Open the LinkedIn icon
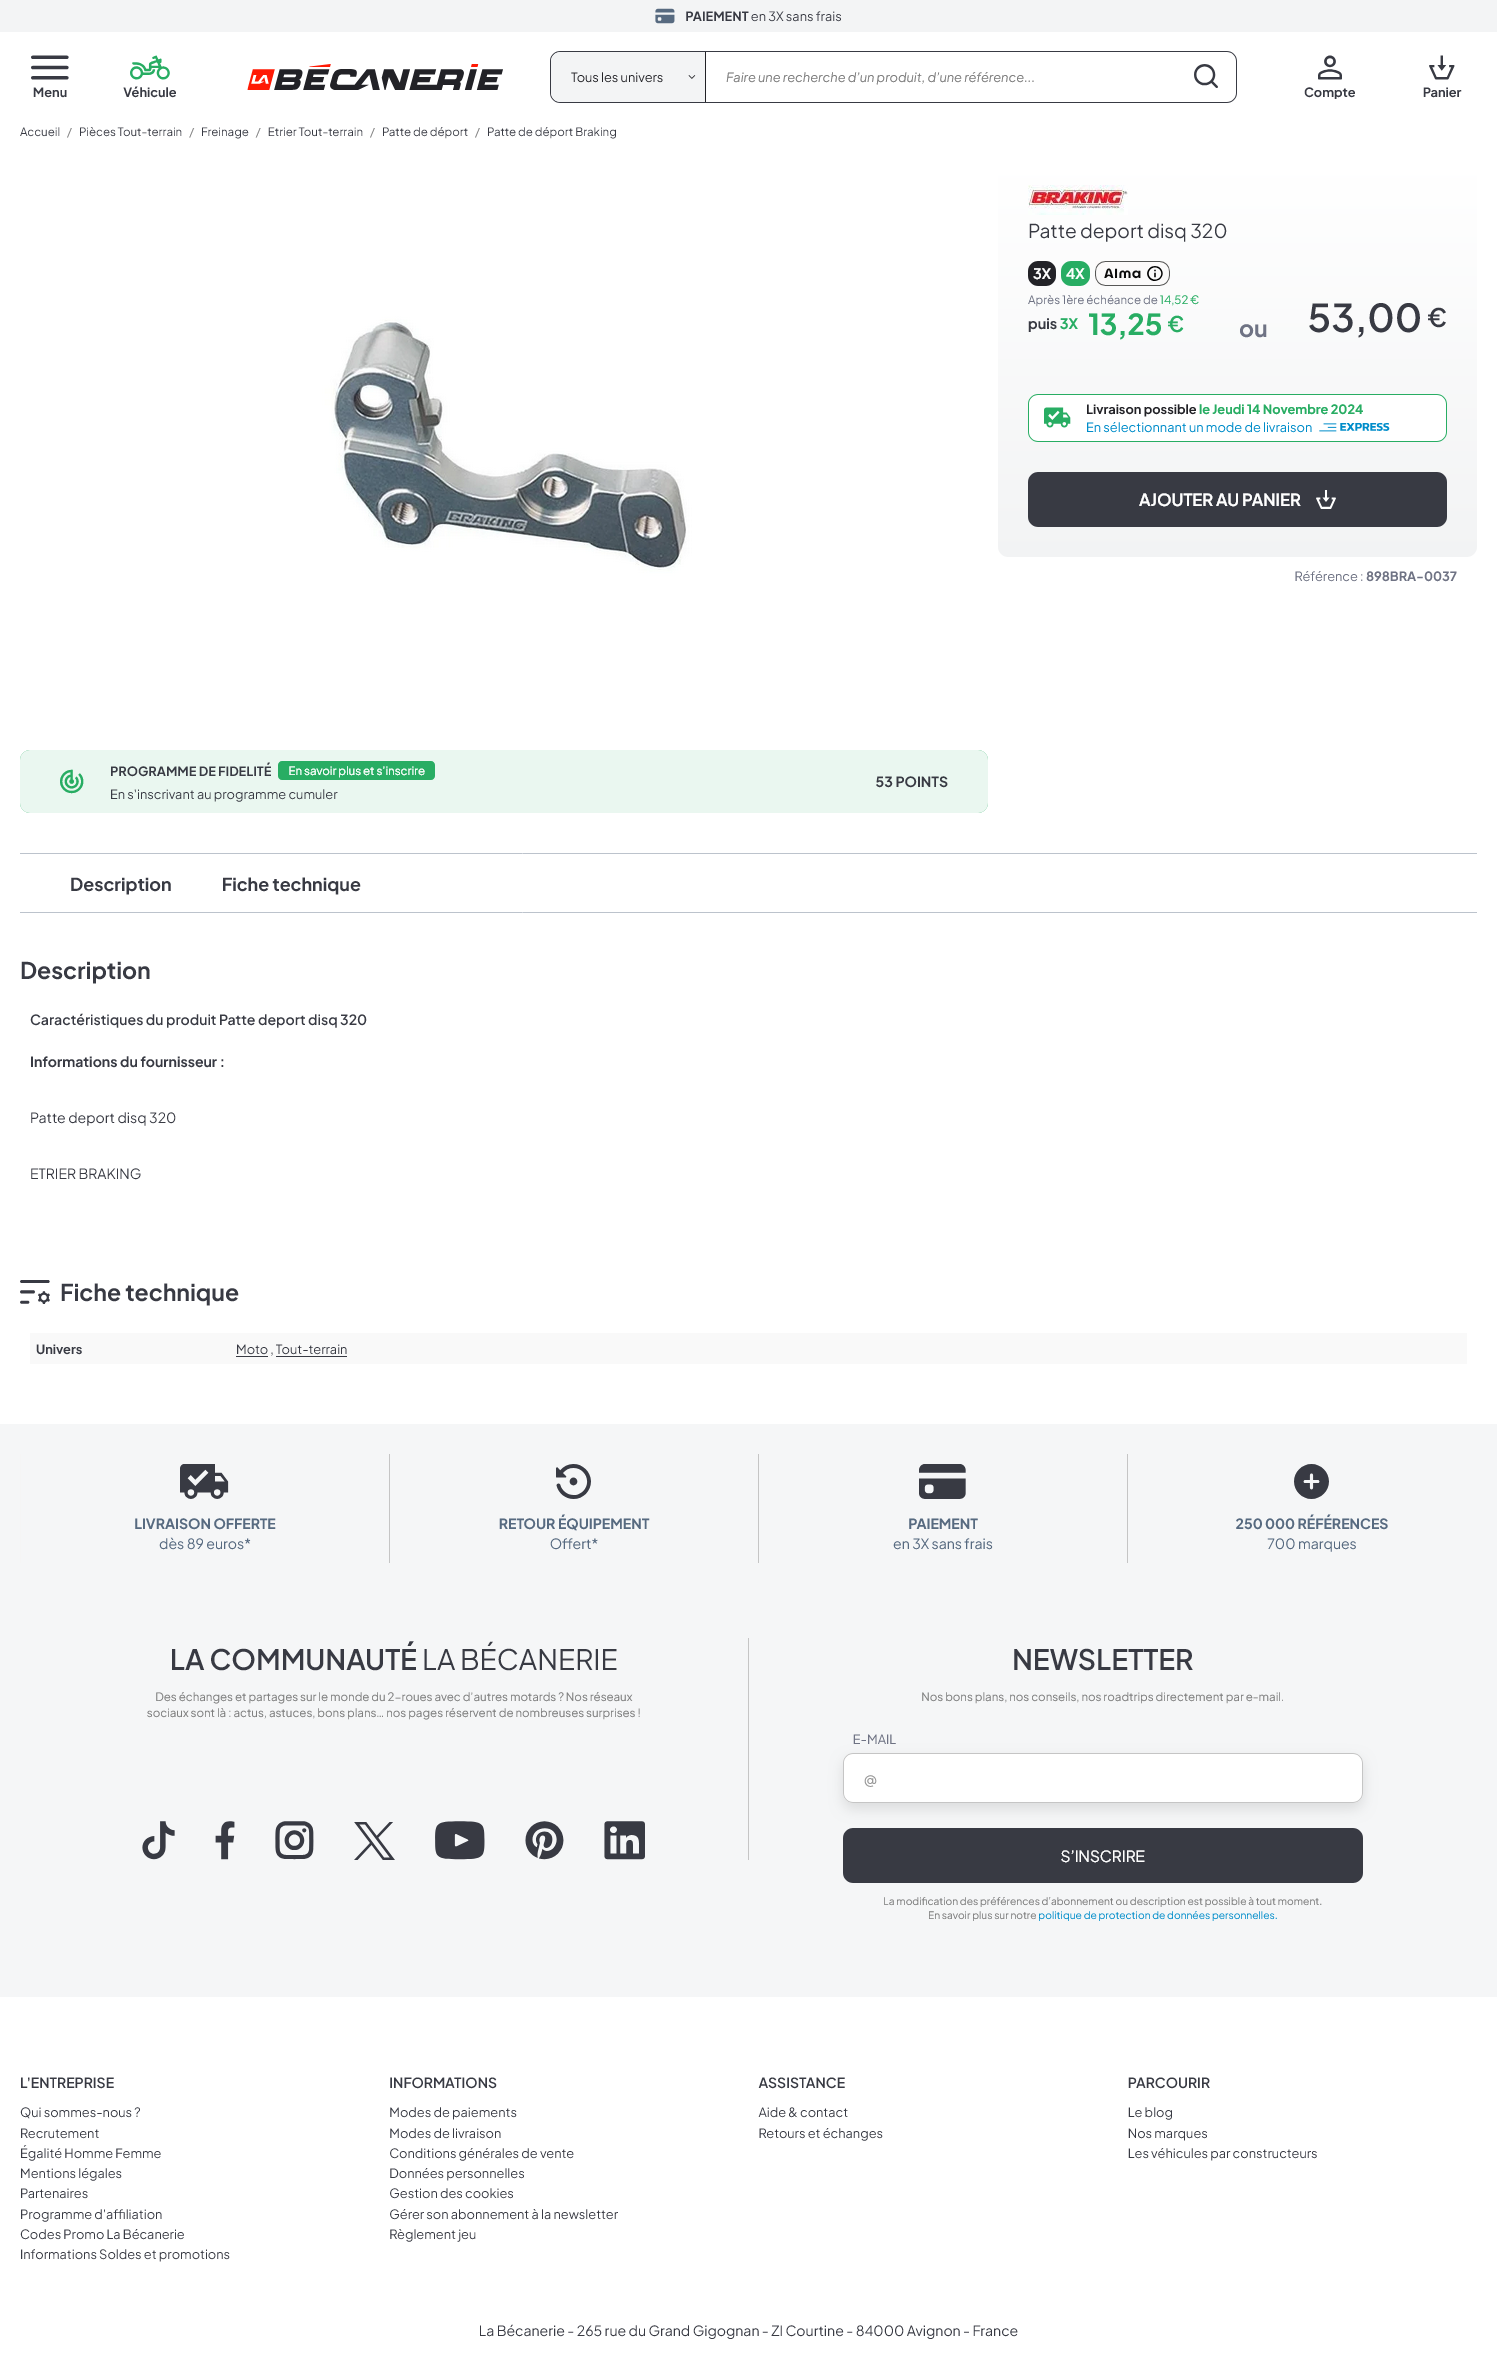 pos(624,1840)
